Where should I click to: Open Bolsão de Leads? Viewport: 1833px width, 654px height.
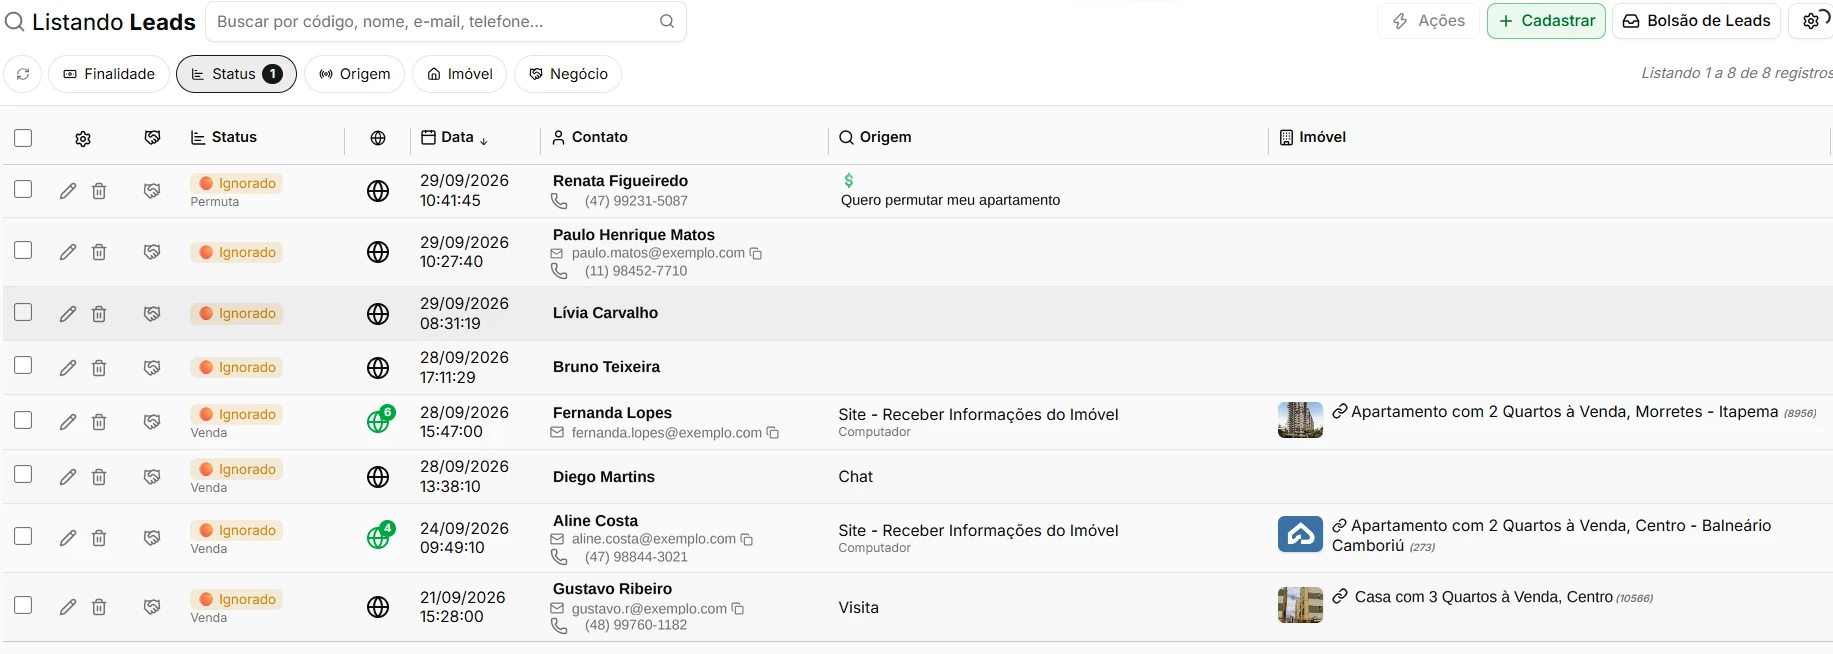click(x=1696, y=21)
